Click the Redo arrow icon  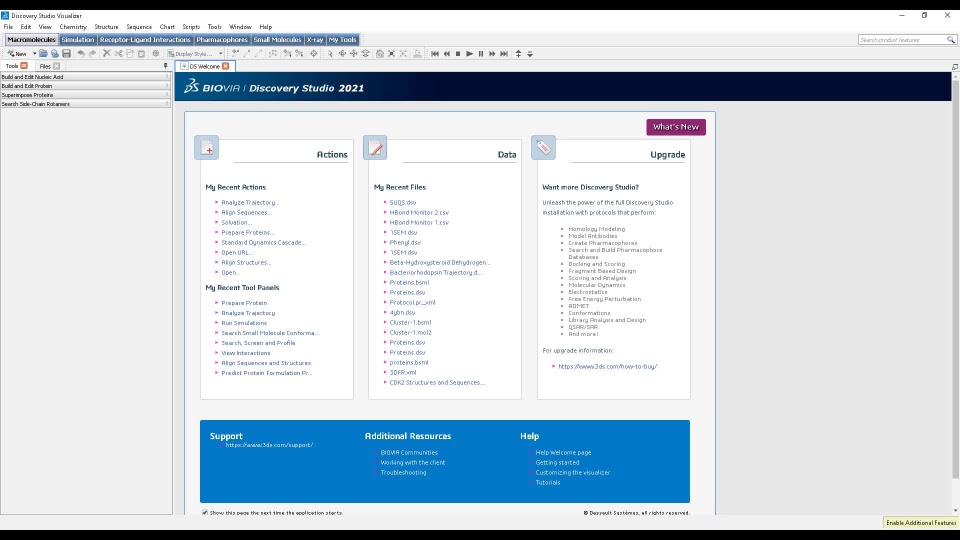pyautogui.click(x=92, y=54)
